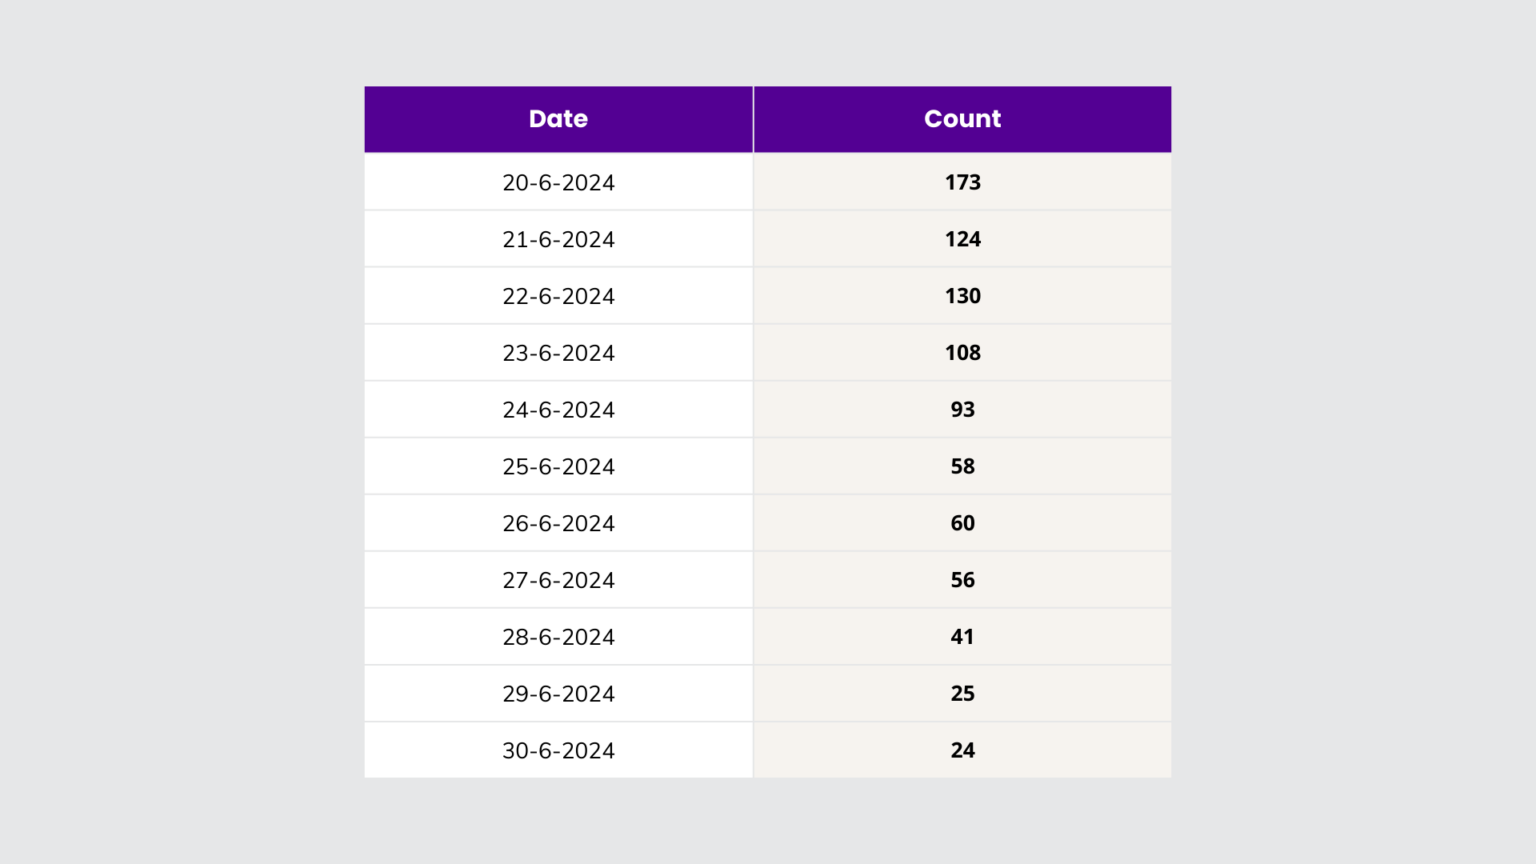Select the 23-6-2024 date cell
The height and width of the screenshot is (864, 1536).
pos(558,353)
